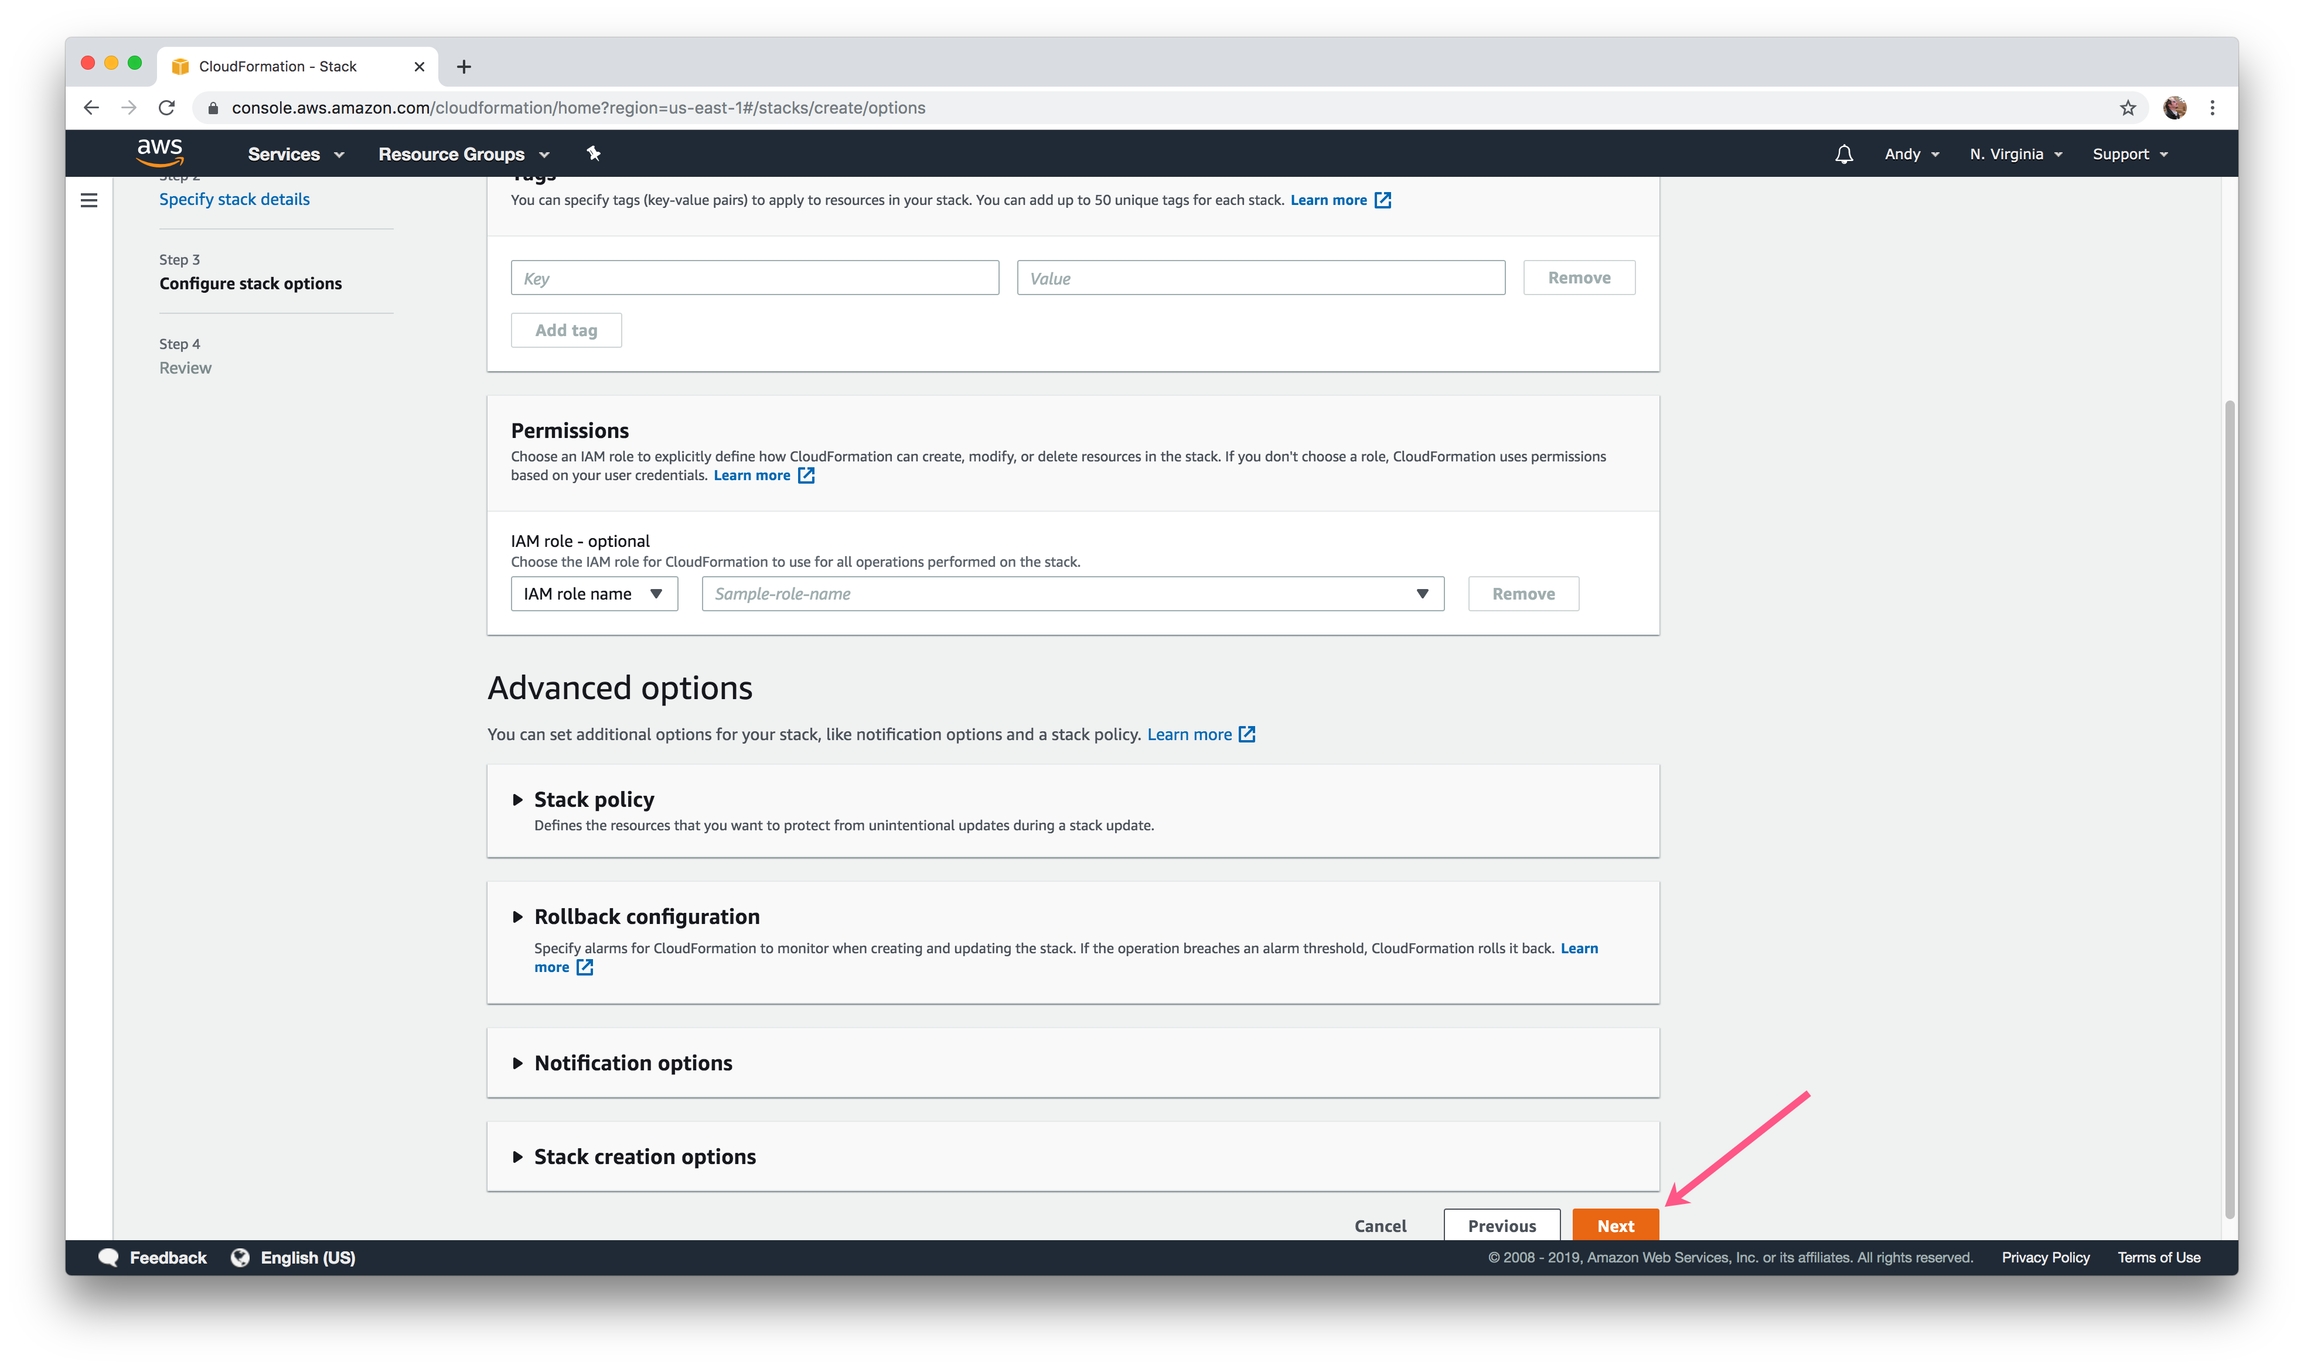Open the Support menu
Image resolution: width=2304 pixels, height=1369 pixels.
pyautogui.click(x=2130, y=154)
